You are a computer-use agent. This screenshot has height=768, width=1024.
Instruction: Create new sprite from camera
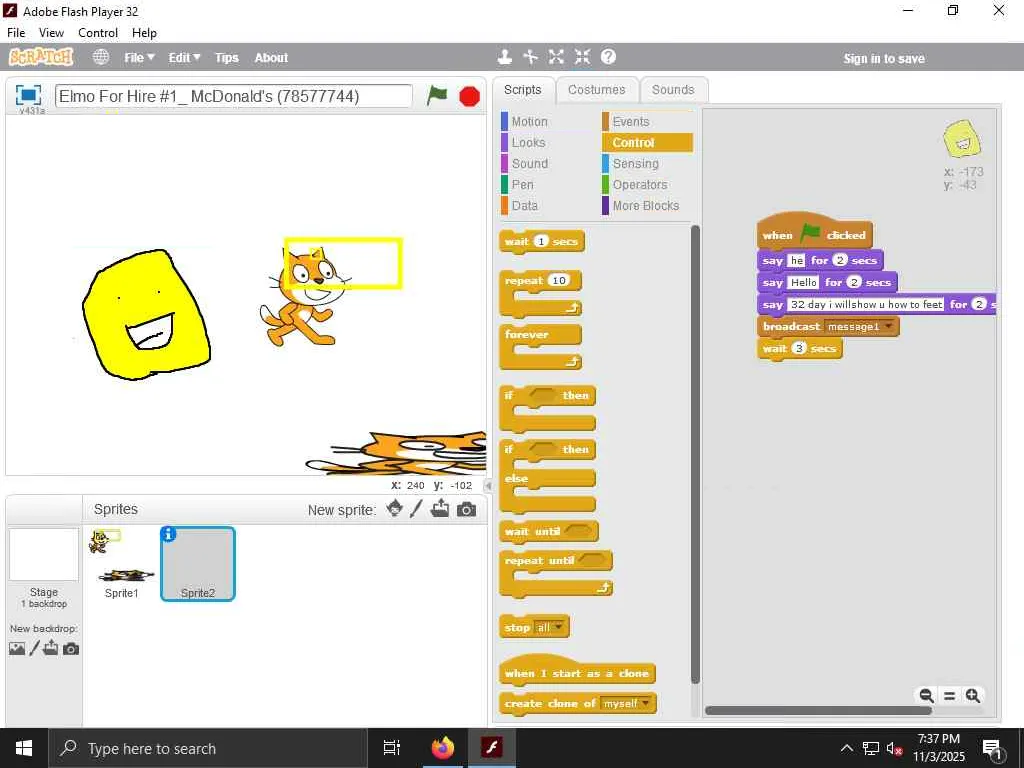tap(466, 509)
